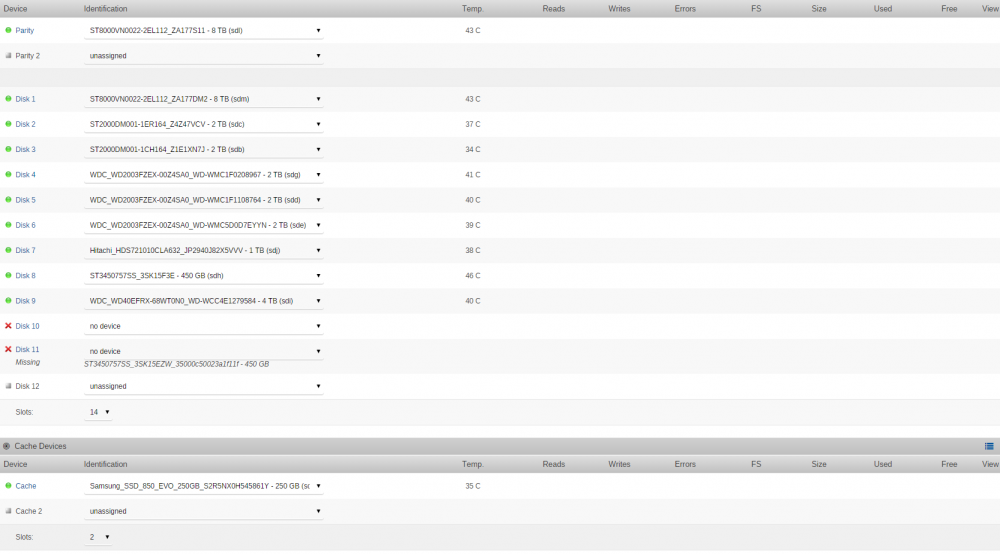This screenshot has height=554, width=1000.
Task: Open the Disk 8 link
Action: pyautogui.click(x=26, y=276)
